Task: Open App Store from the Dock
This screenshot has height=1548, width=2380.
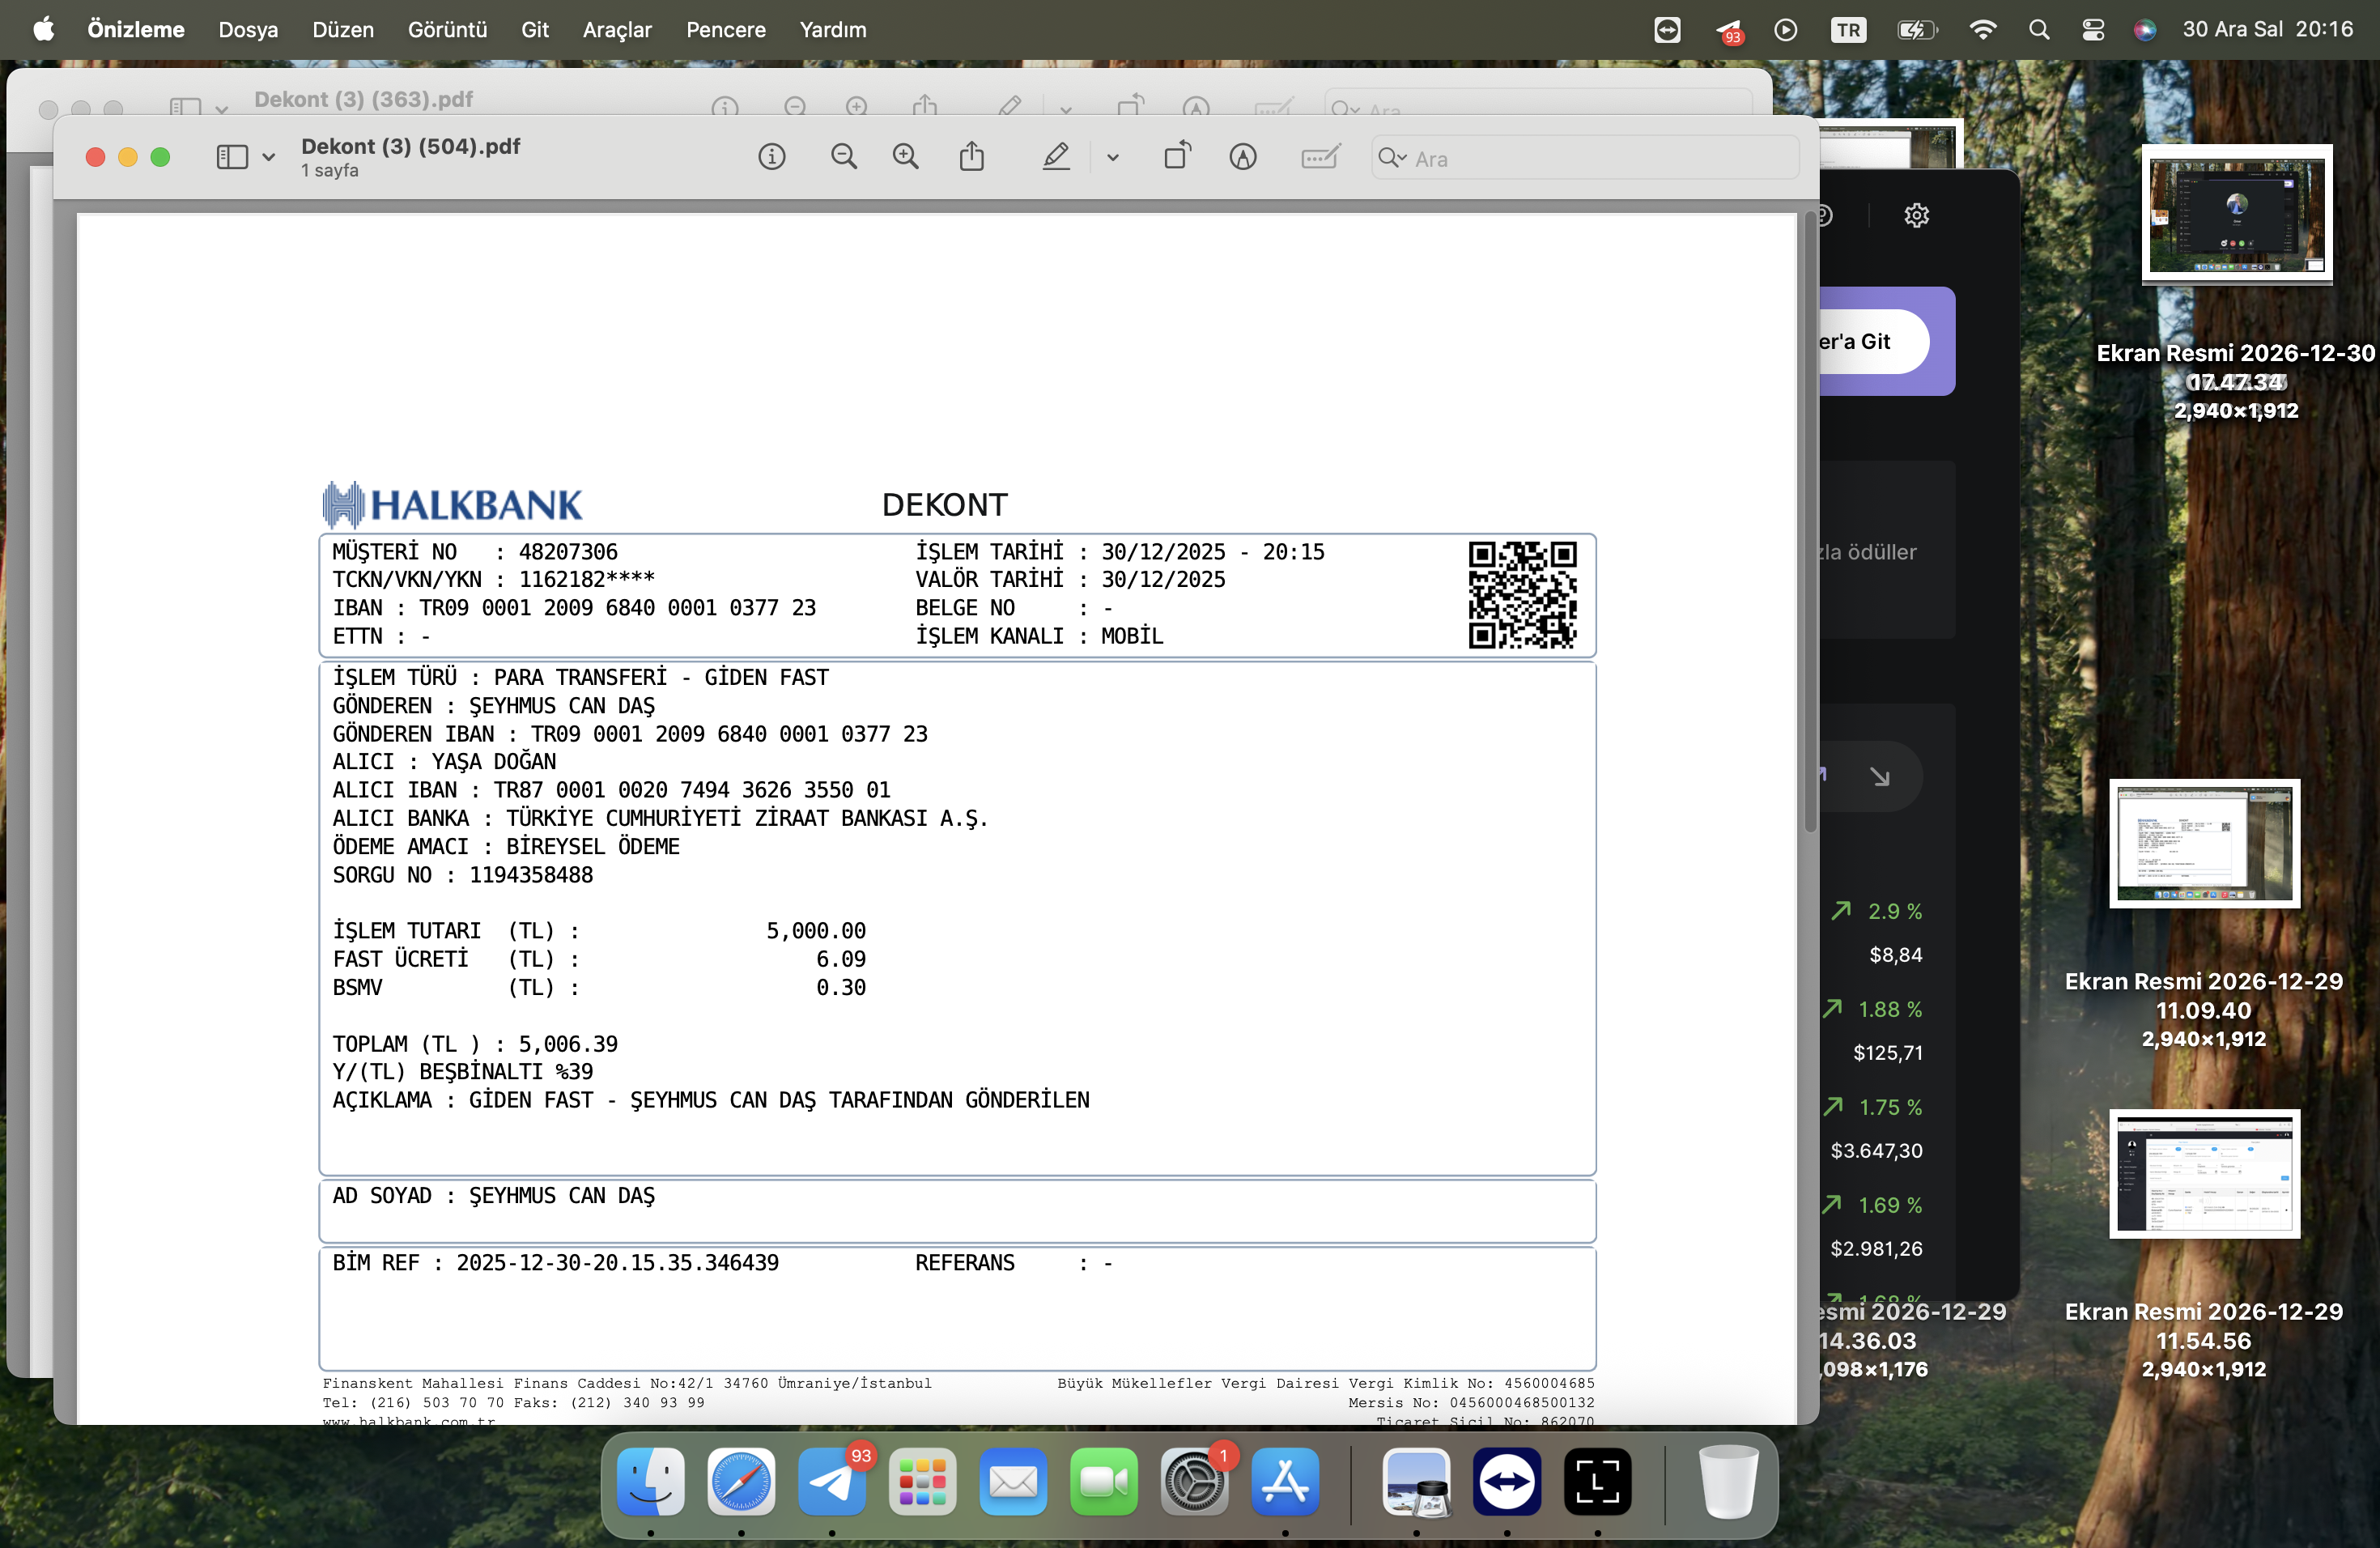Action: point(1285,1481)
